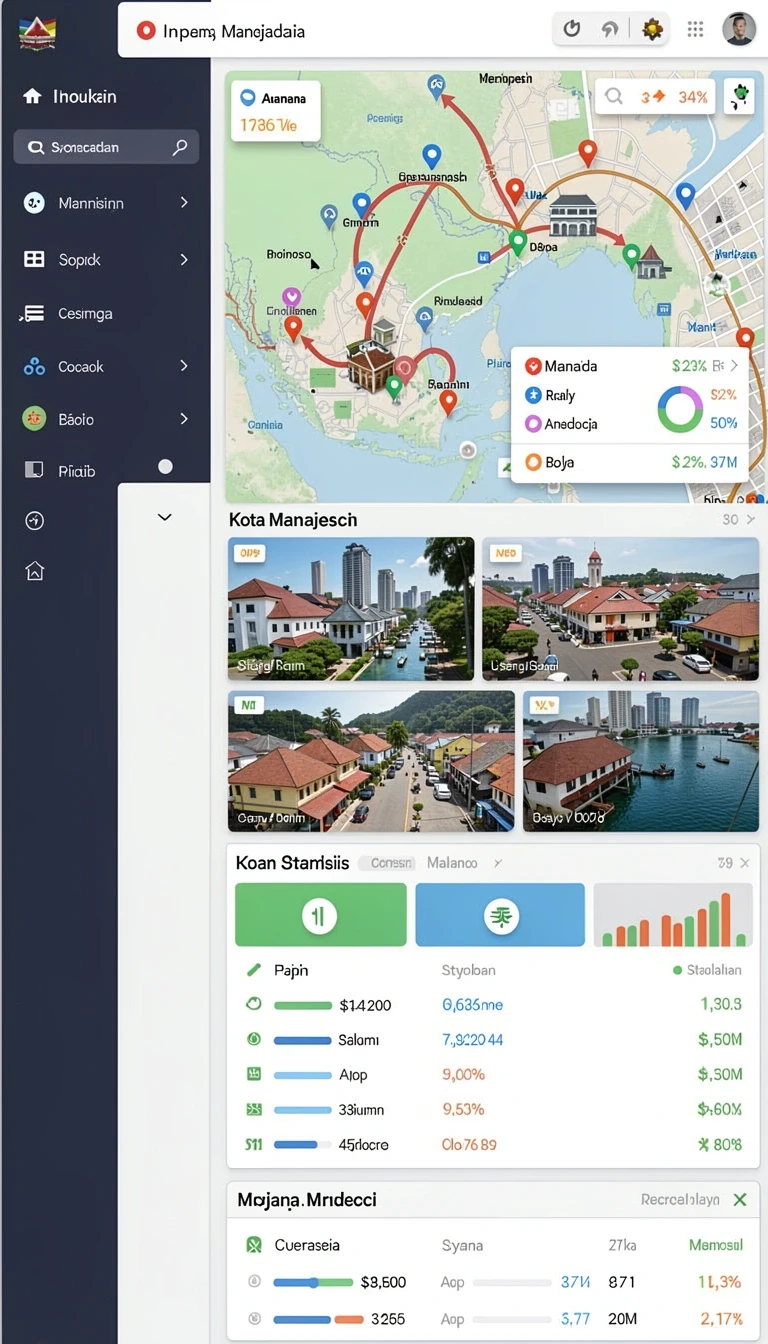Open the settings gear in header
The height and width of the screenshot is (1344, 768).
point(652,29)
